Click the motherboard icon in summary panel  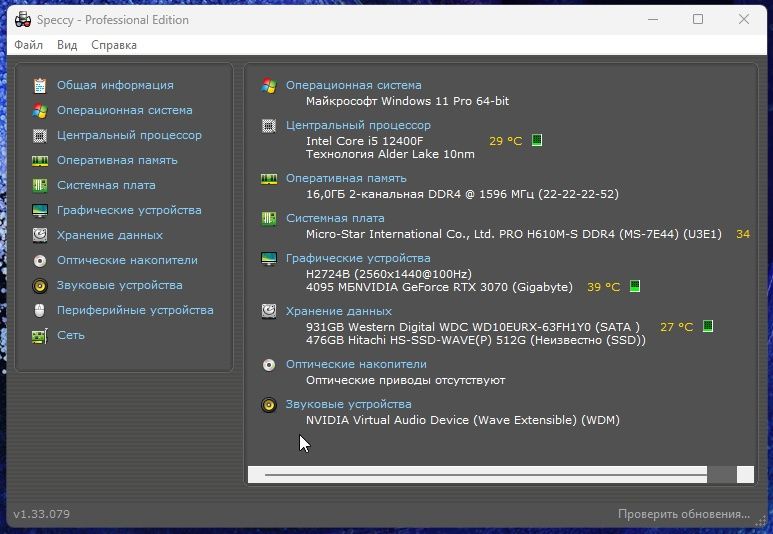pyautogui.click(x=269, y=218)
